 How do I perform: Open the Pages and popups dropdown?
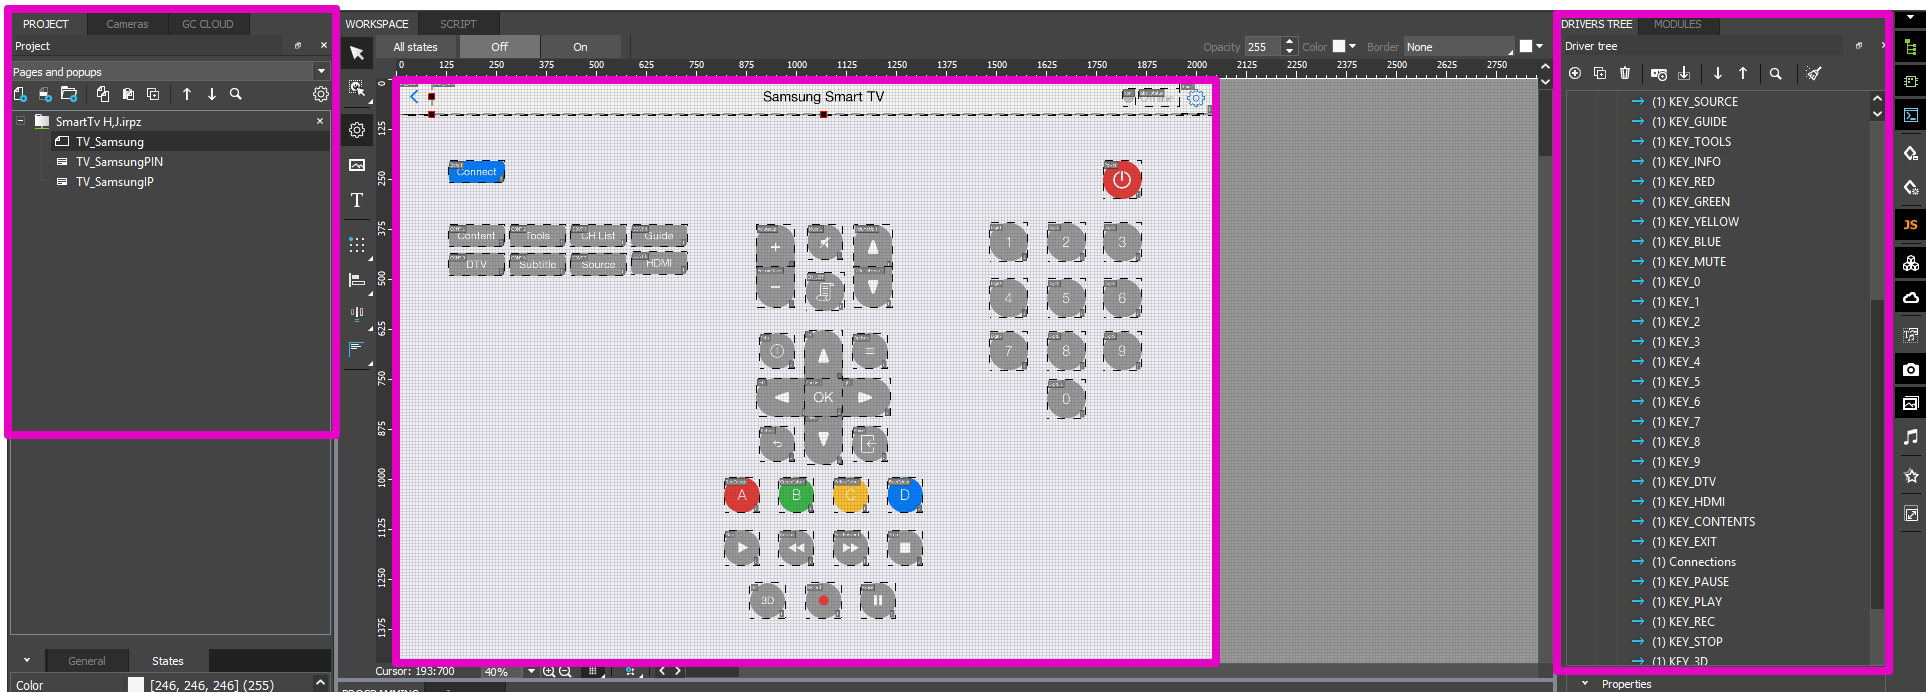321,72
